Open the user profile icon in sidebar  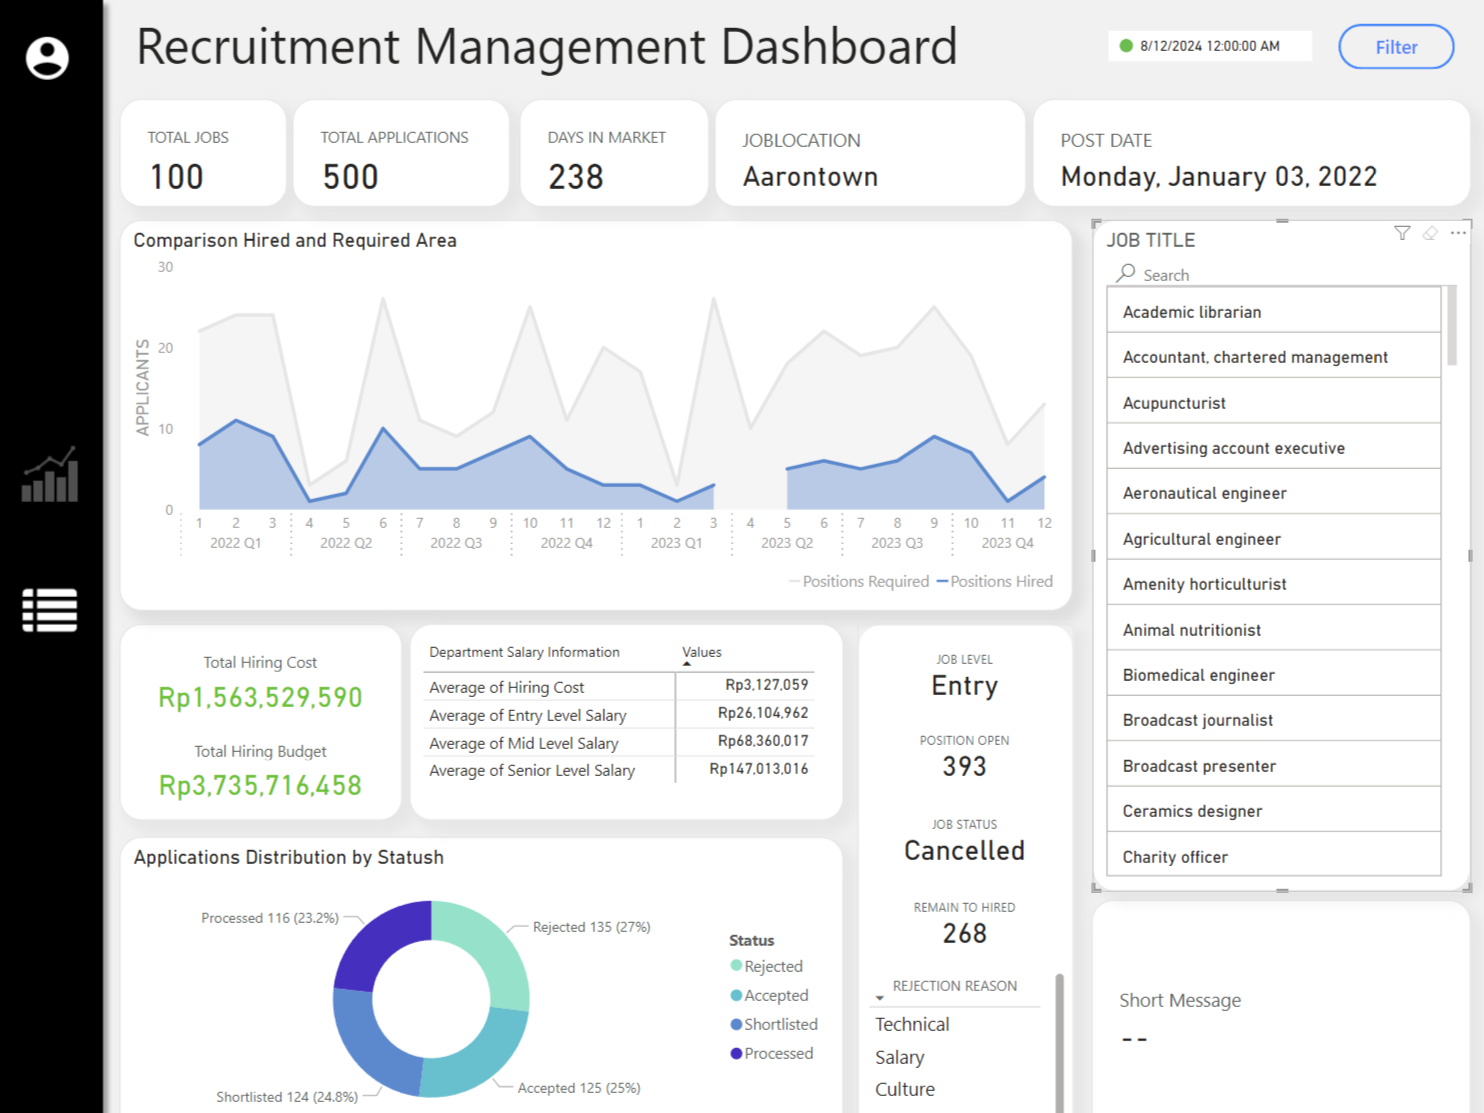[x=47, y=57]
